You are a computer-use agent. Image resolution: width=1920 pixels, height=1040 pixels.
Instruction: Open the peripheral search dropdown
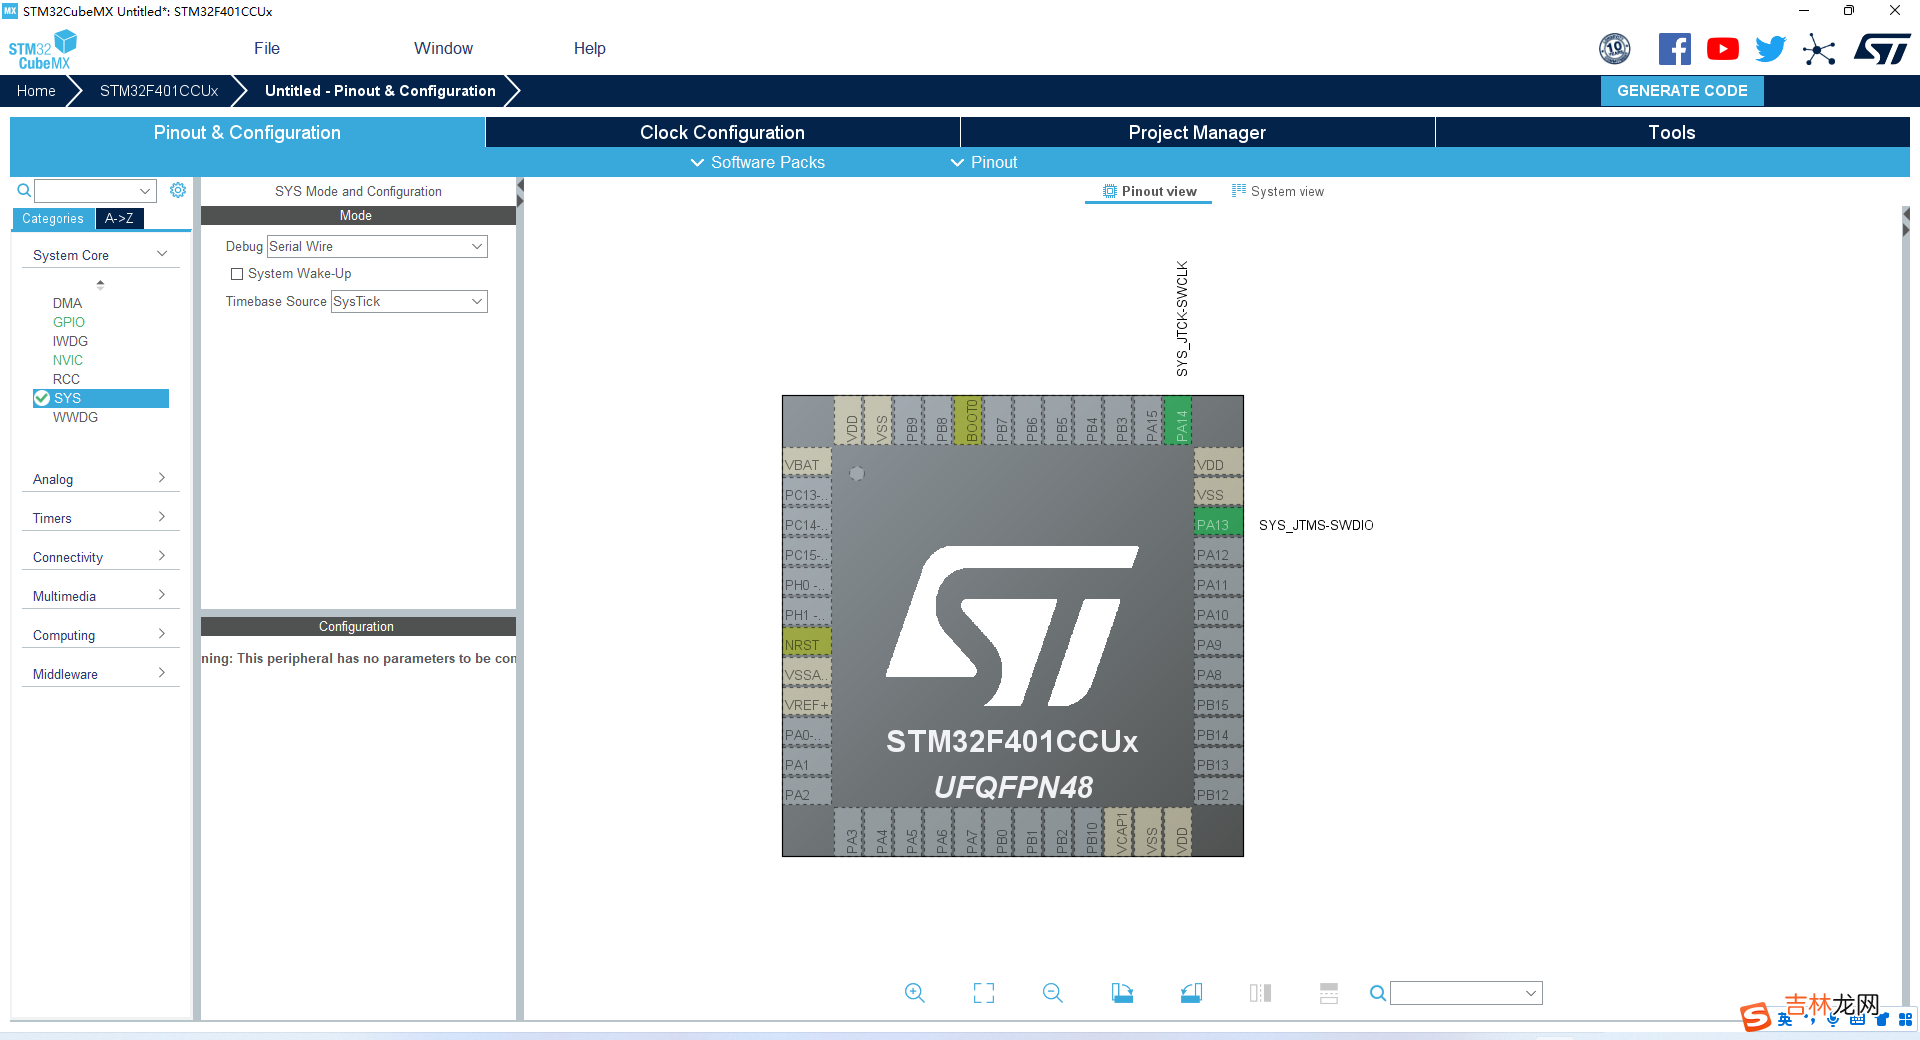(x=146, y=190)
